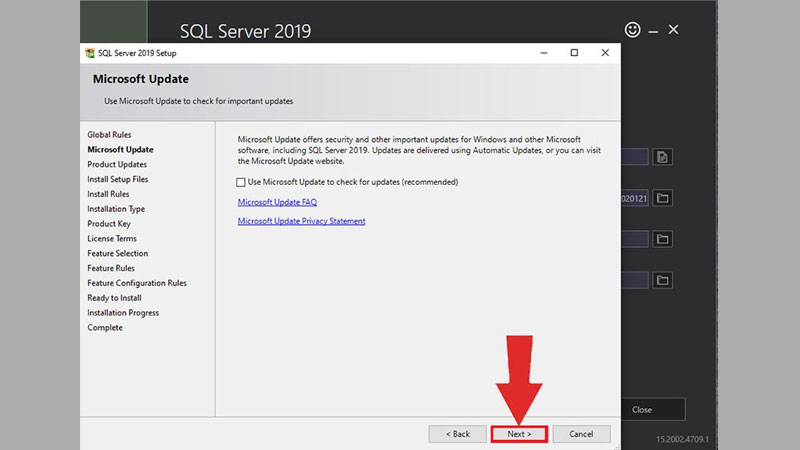Select Install Setup Files step
Screen dimensions: 800x450
tap(117, 179)
